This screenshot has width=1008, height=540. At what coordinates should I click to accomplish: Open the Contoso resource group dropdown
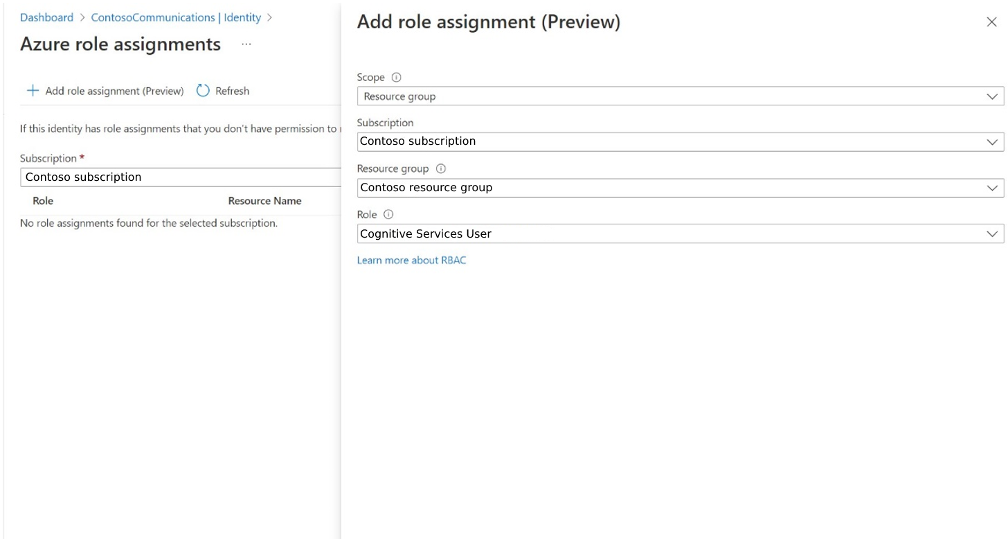click(x=680, y=188)
